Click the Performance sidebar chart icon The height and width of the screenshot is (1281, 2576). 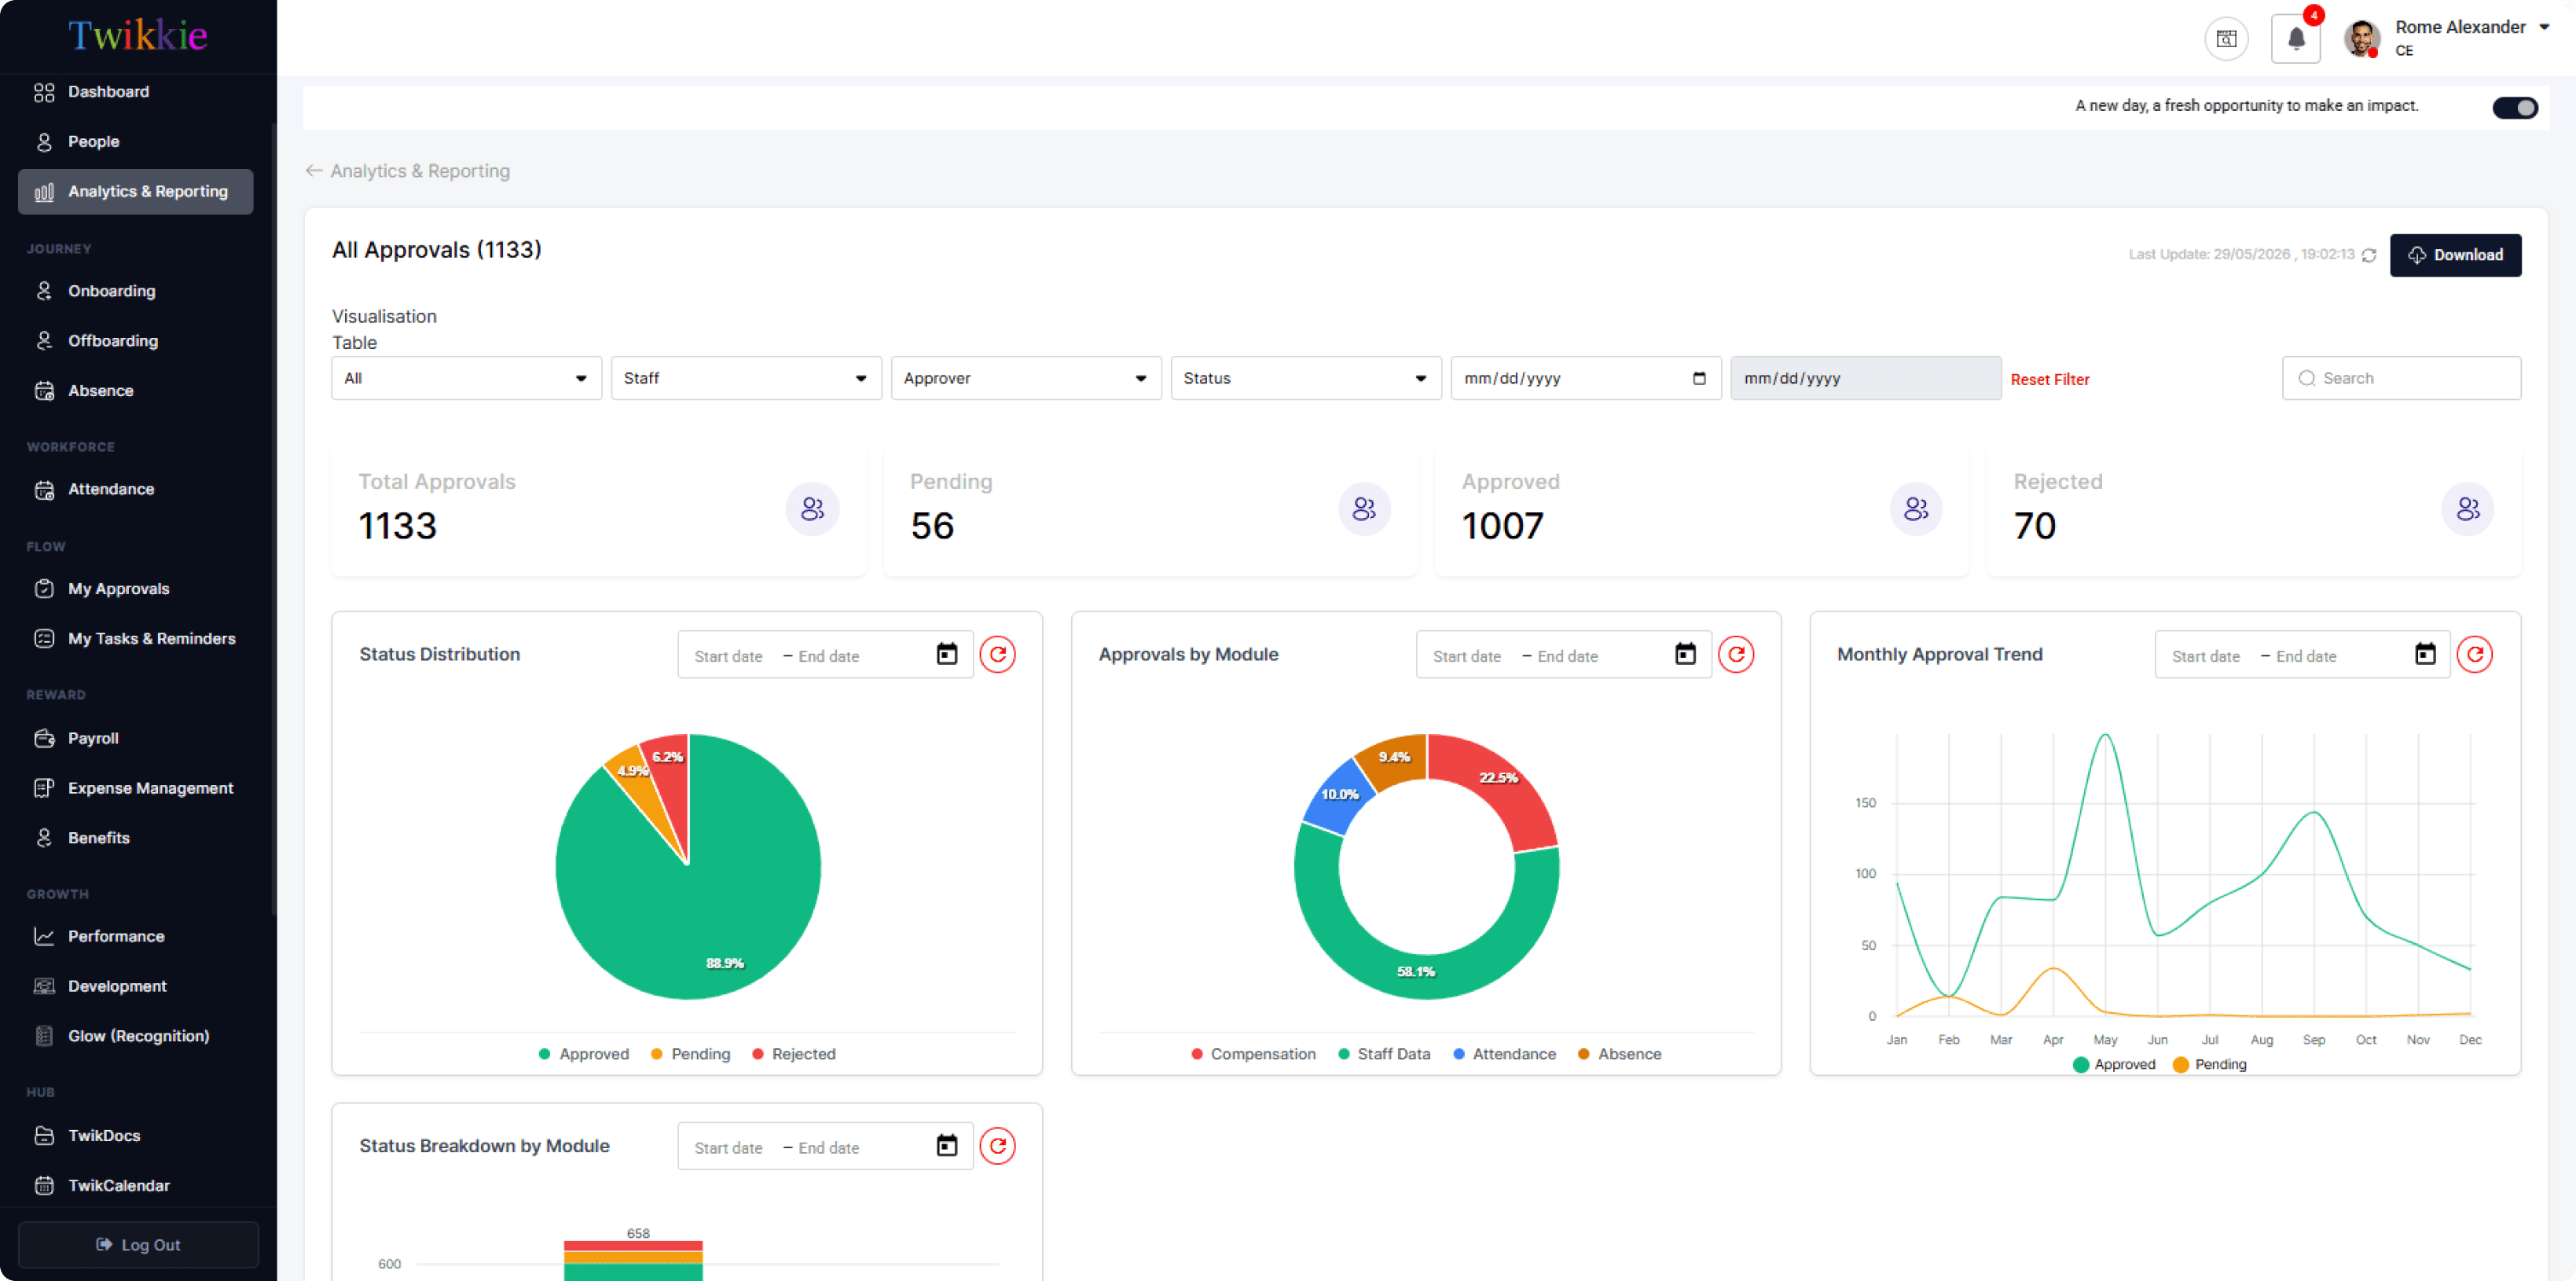tap(44, 937)
